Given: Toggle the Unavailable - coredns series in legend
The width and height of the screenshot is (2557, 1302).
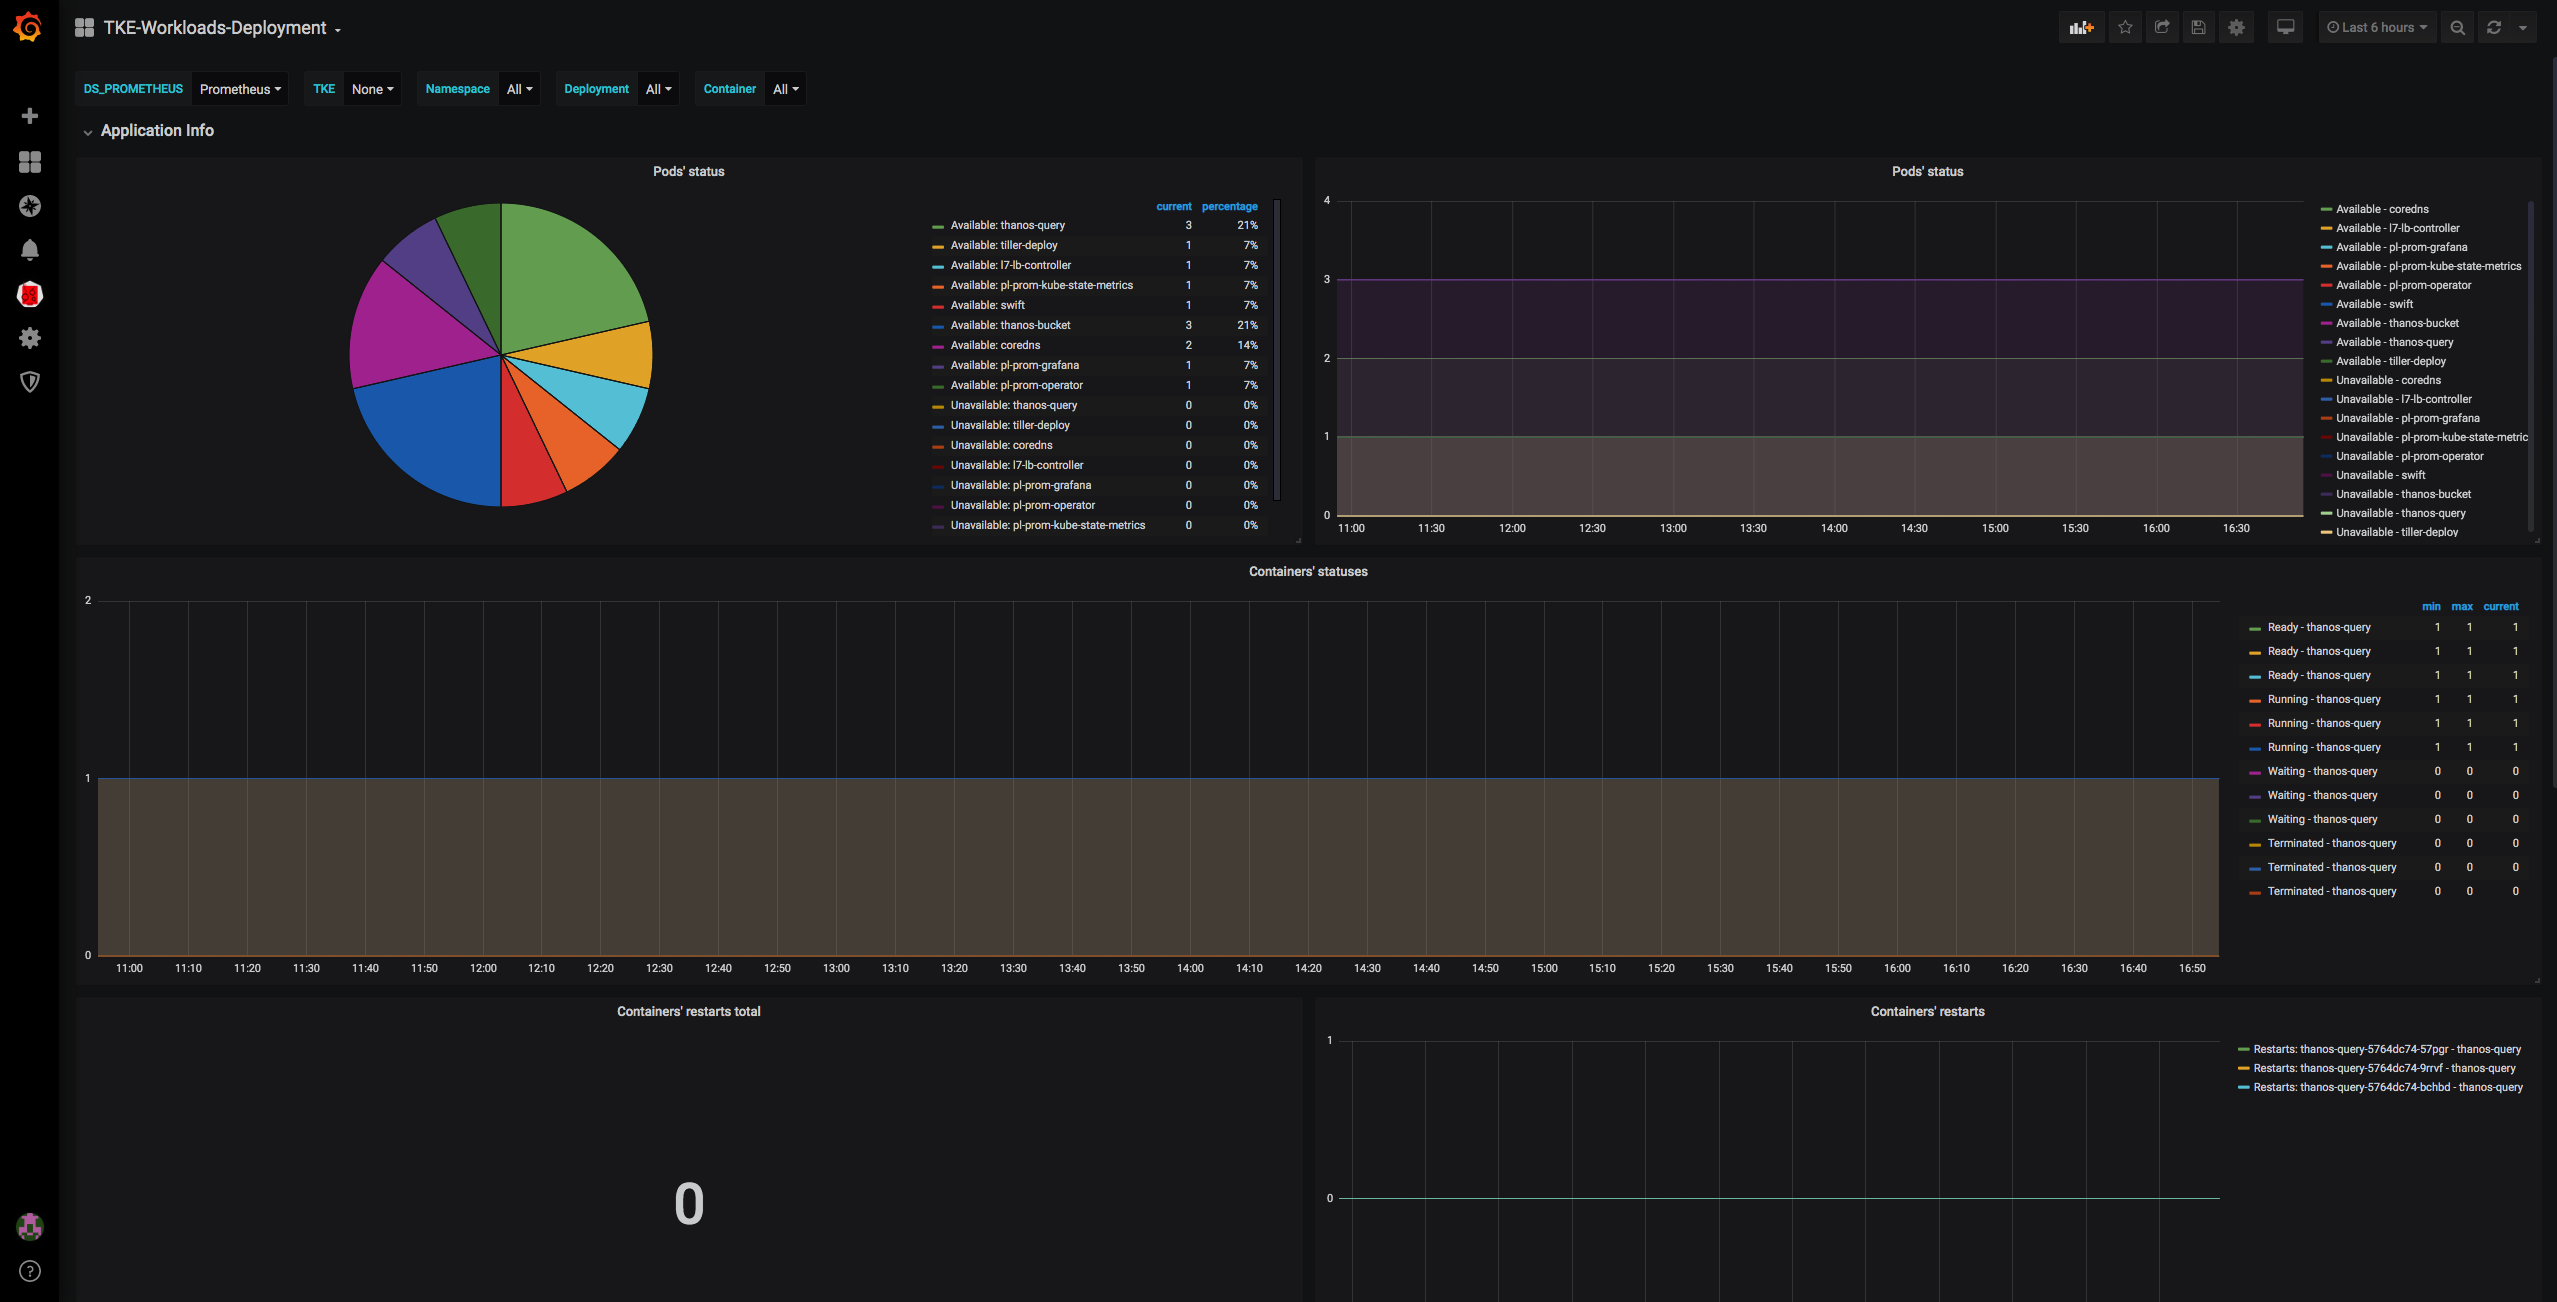Looking at the screenshot, I should [x=2388, y=380].
